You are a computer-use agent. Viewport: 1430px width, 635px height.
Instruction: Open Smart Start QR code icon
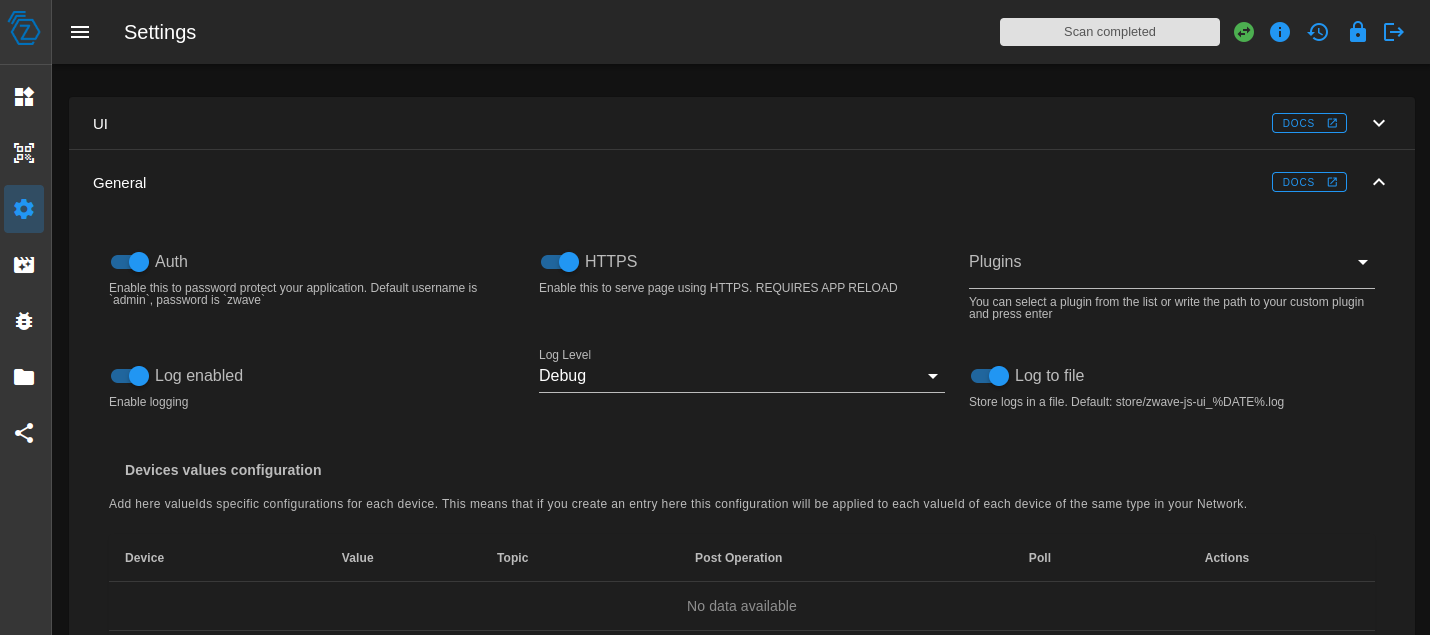pos(24,153)
